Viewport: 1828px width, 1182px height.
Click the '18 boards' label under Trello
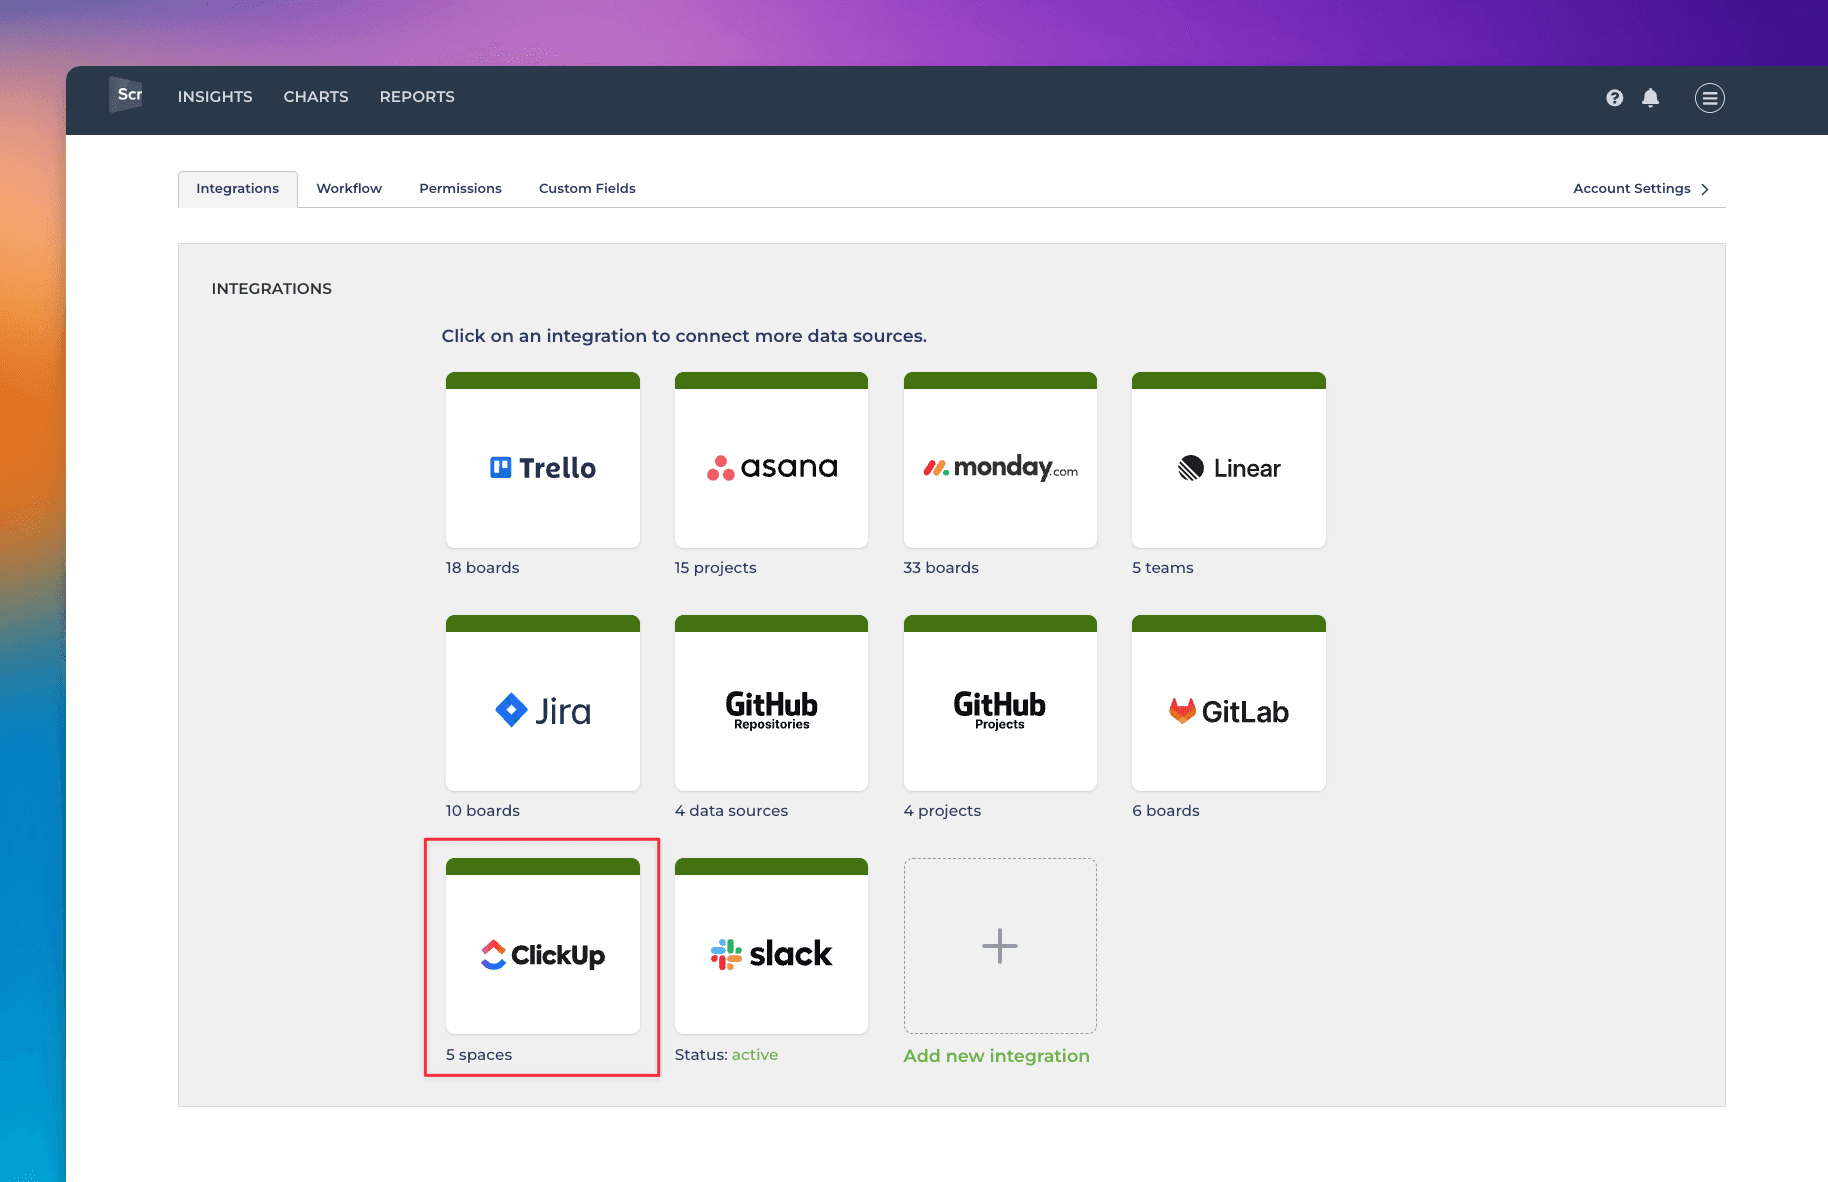(483, 568)
